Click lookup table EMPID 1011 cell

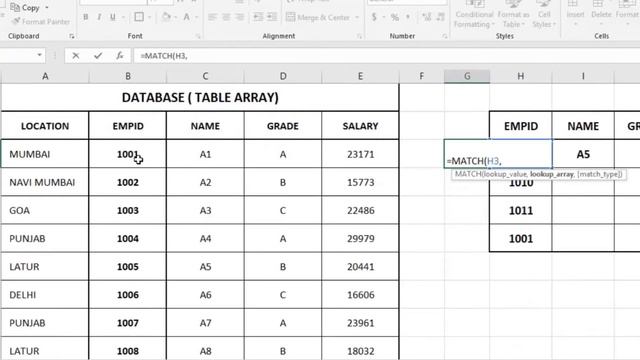click(521, 211)
